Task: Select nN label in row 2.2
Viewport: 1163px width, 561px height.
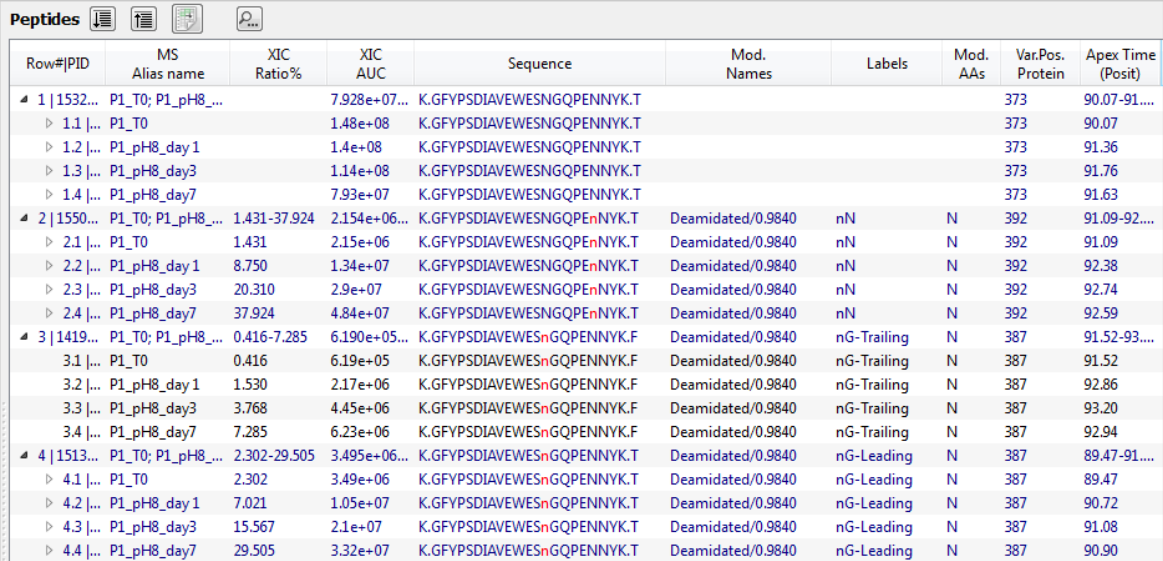Action: (x=845, y=266)
